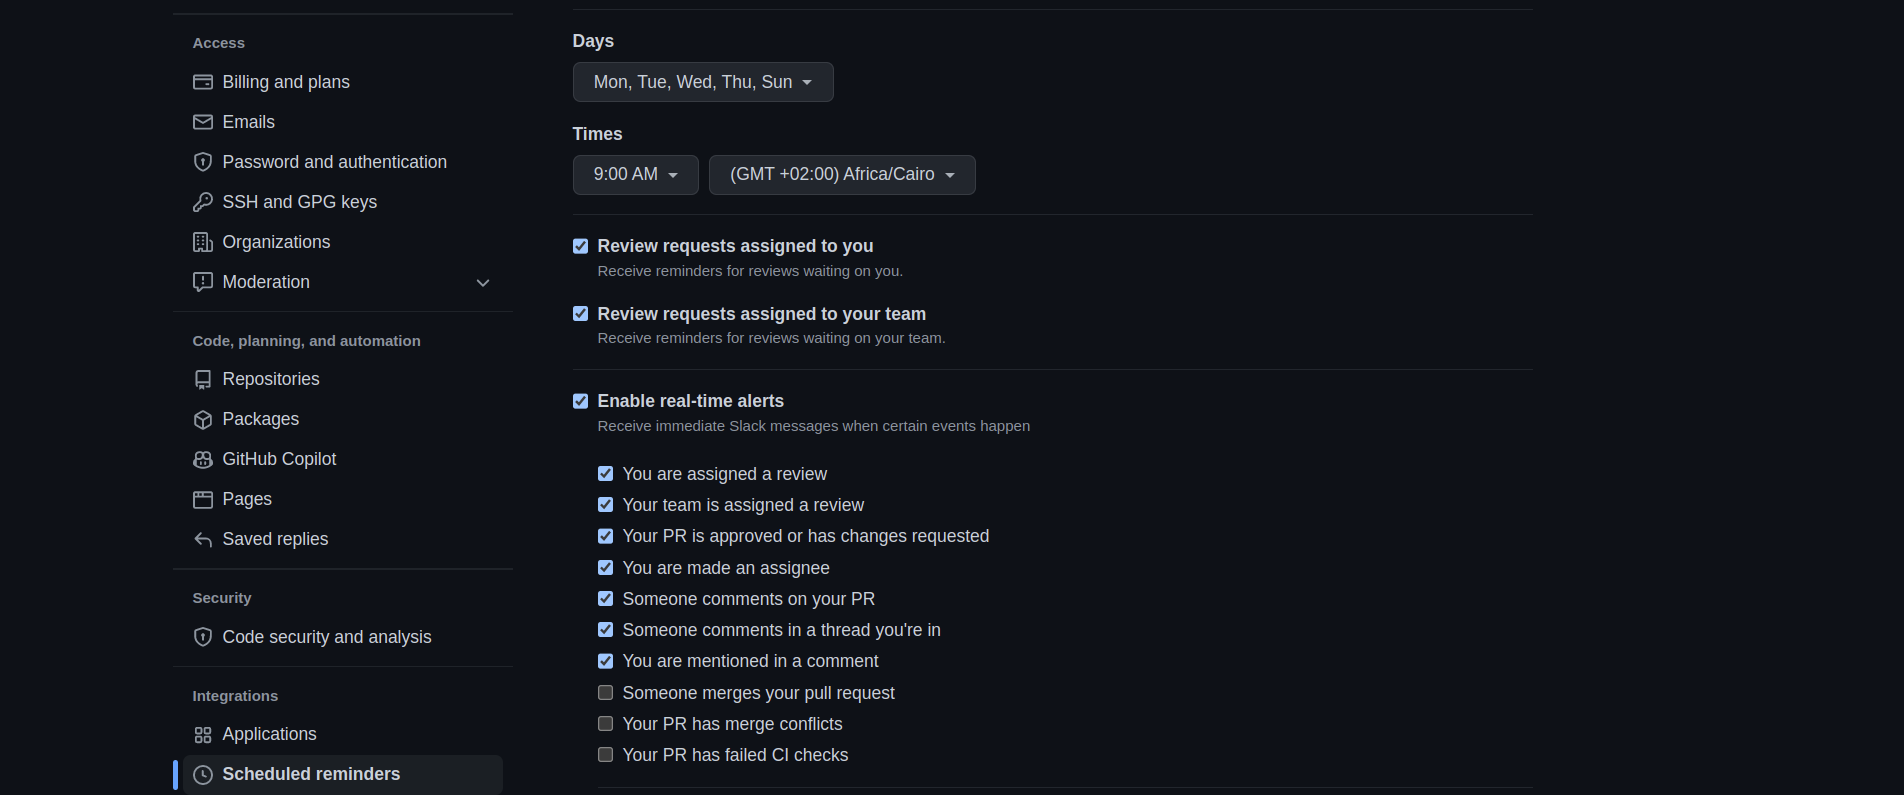Click the Organizations building icon

[x=203, y=242]
